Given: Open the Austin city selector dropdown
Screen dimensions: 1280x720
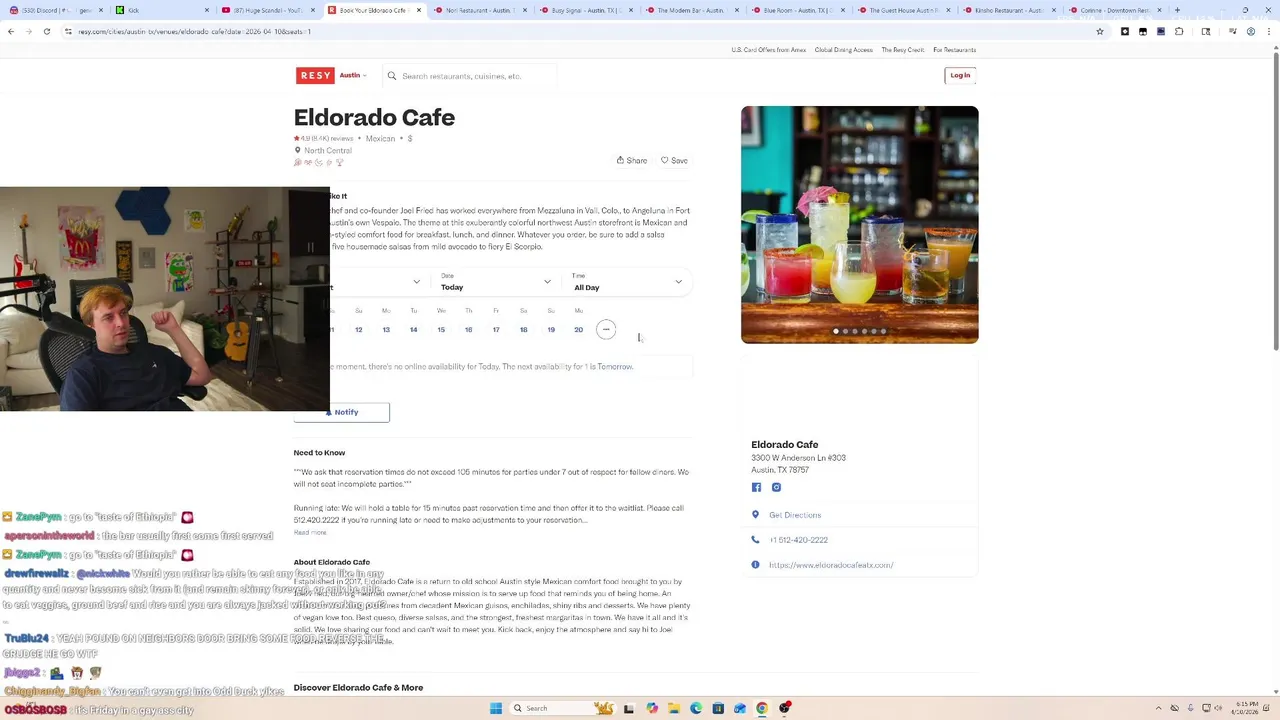Looking at the screenshot, I should point(353,75).
